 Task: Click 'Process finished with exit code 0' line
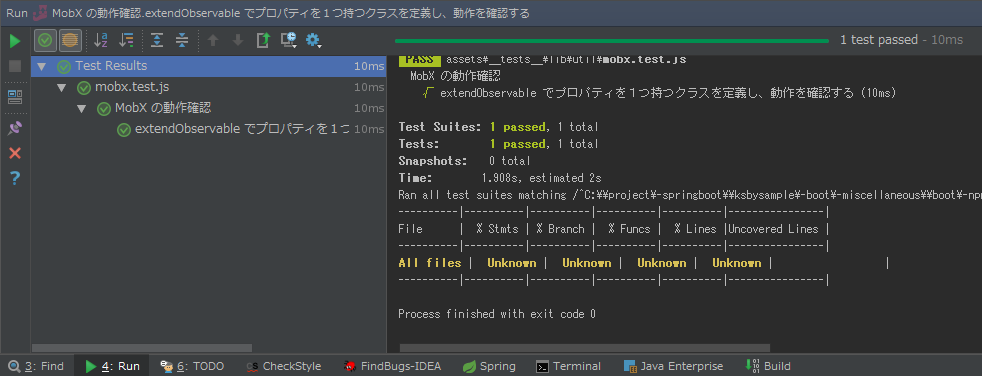tap(497, 314)
